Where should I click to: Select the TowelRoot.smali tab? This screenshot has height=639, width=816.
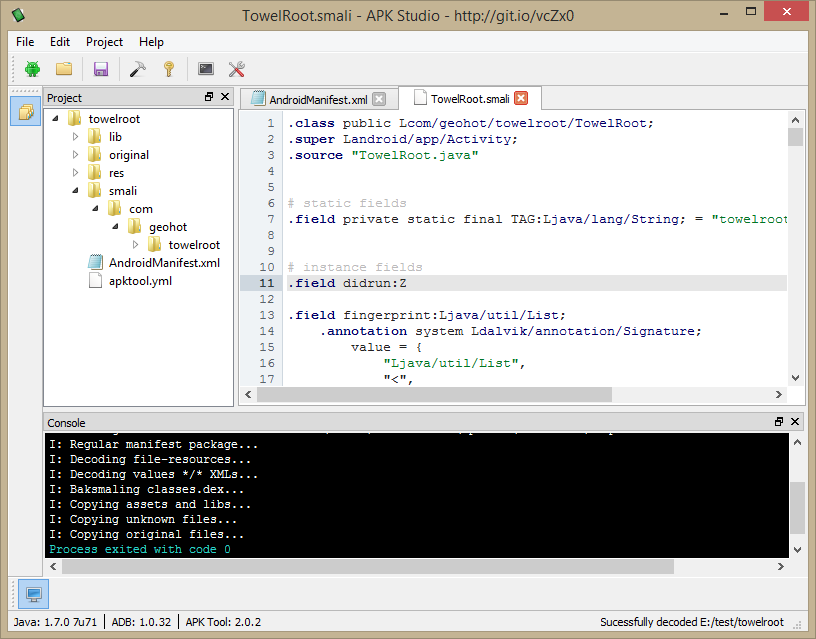point(470,99)
